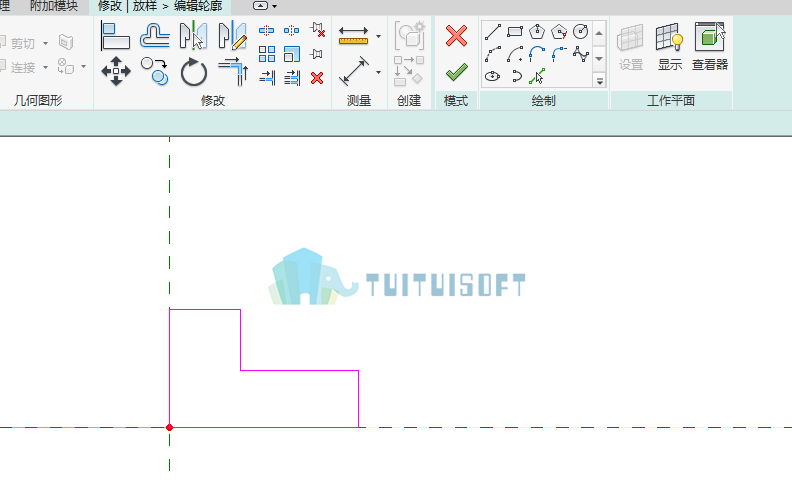The height and width of the screenshot is (483, 792).
Task: Select the Offset tool
Action: (155, 36)
